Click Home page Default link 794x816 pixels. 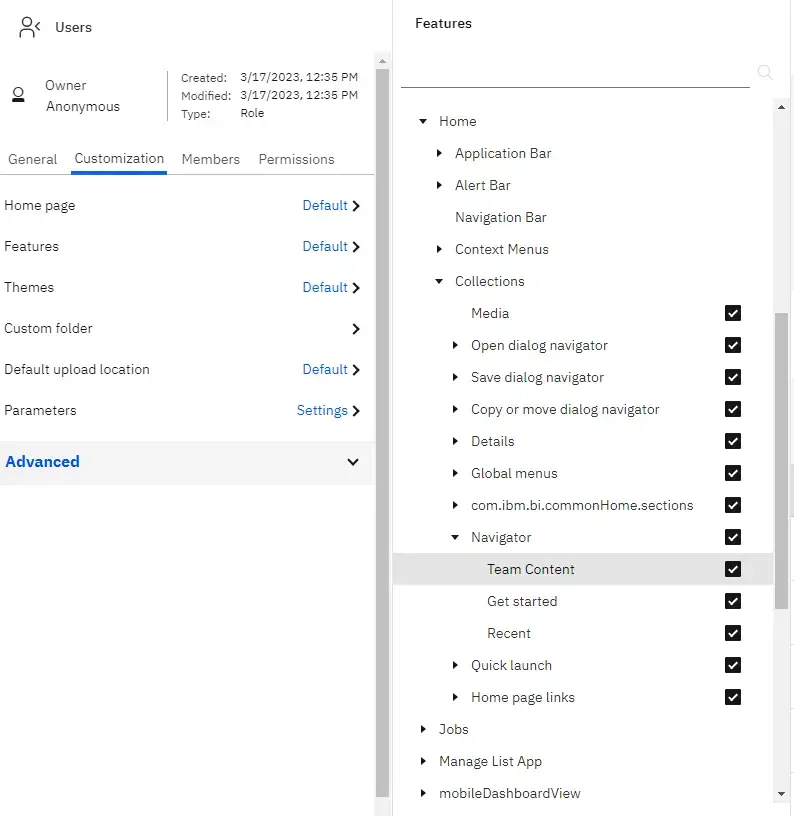(325, 206)
